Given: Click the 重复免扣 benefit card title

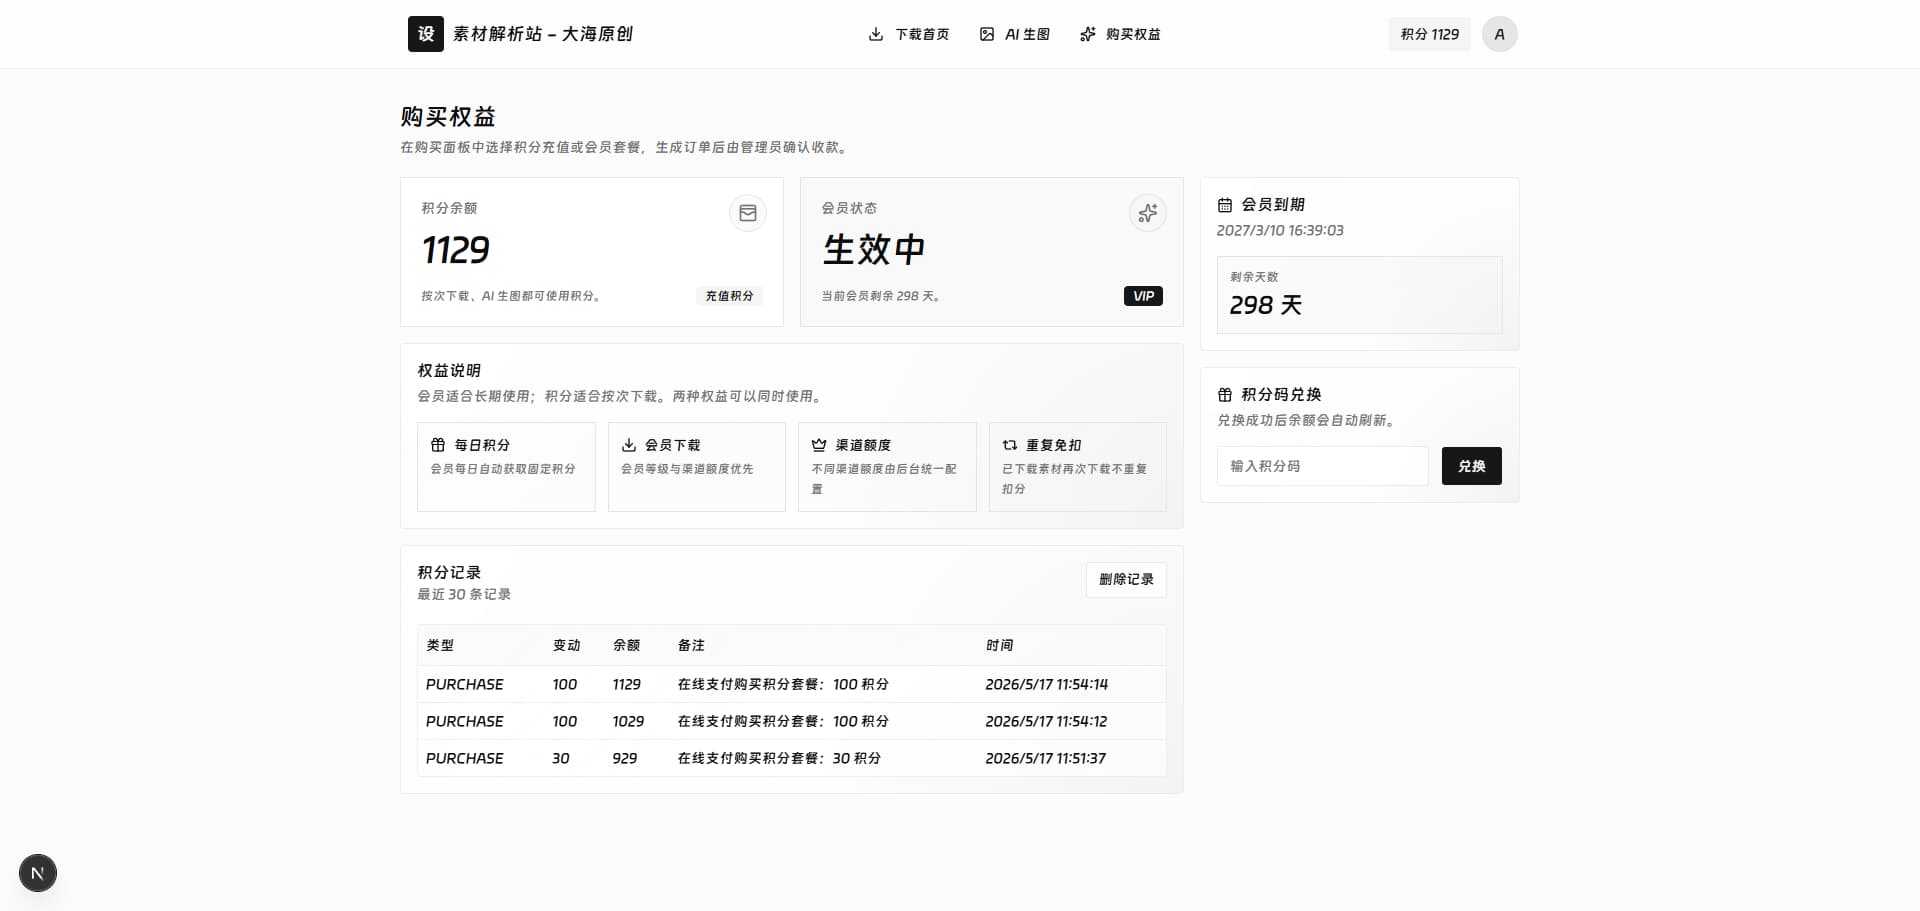Looking at the screenshot, I should click(x=1053, y=445).
